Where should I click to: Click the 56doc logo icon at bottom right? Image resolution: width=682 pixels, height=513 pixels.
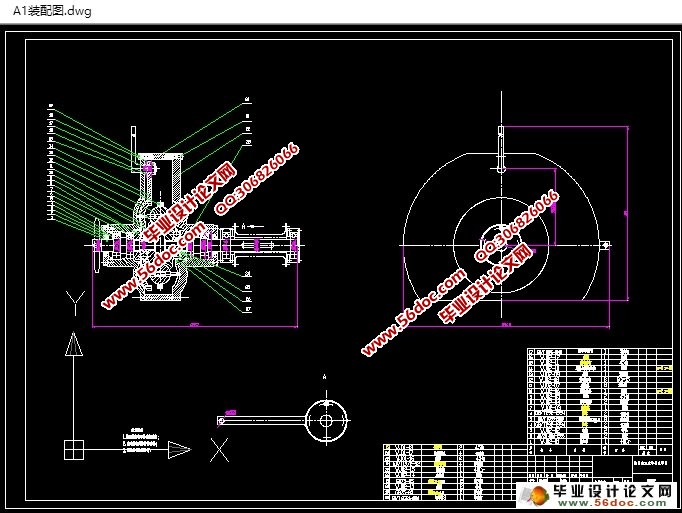point(532,494)
